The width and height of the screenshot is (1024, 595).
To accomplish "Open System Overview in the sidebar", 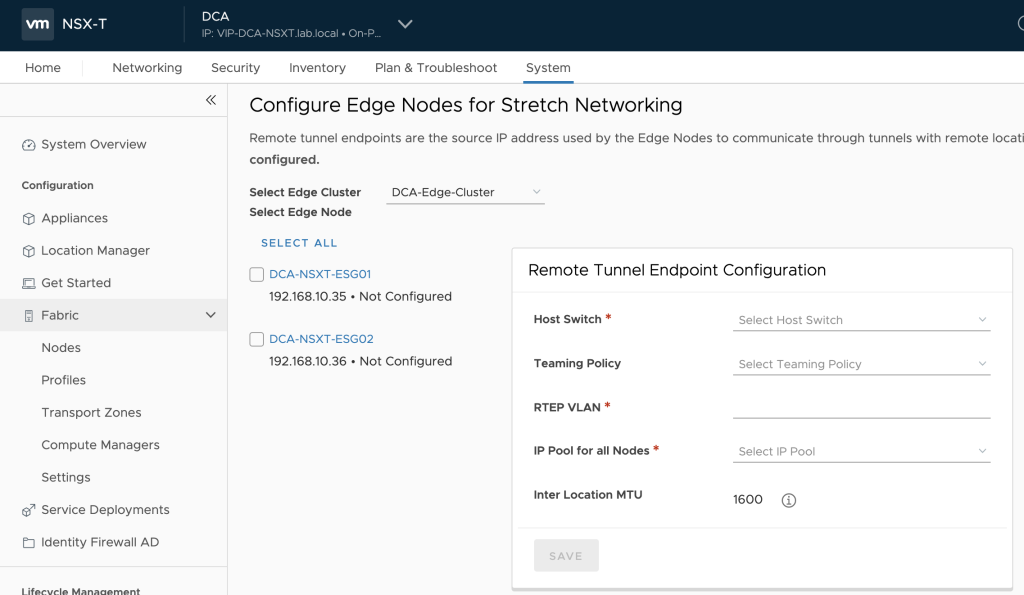I will pyautogui.click(x=93, y=144).
